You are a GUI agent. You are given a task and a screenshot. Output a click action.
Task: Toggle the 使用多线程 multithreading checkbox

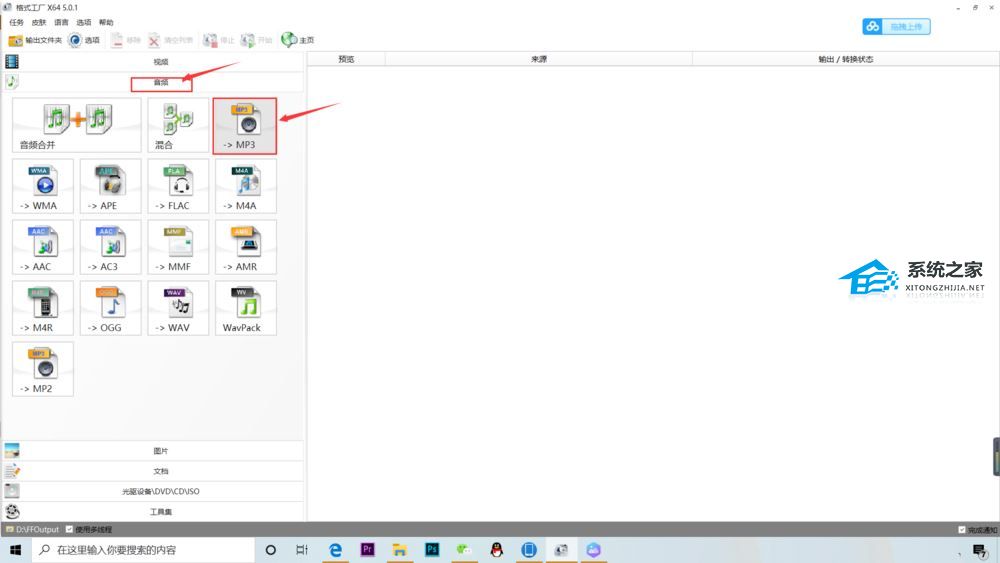(70, 530)
